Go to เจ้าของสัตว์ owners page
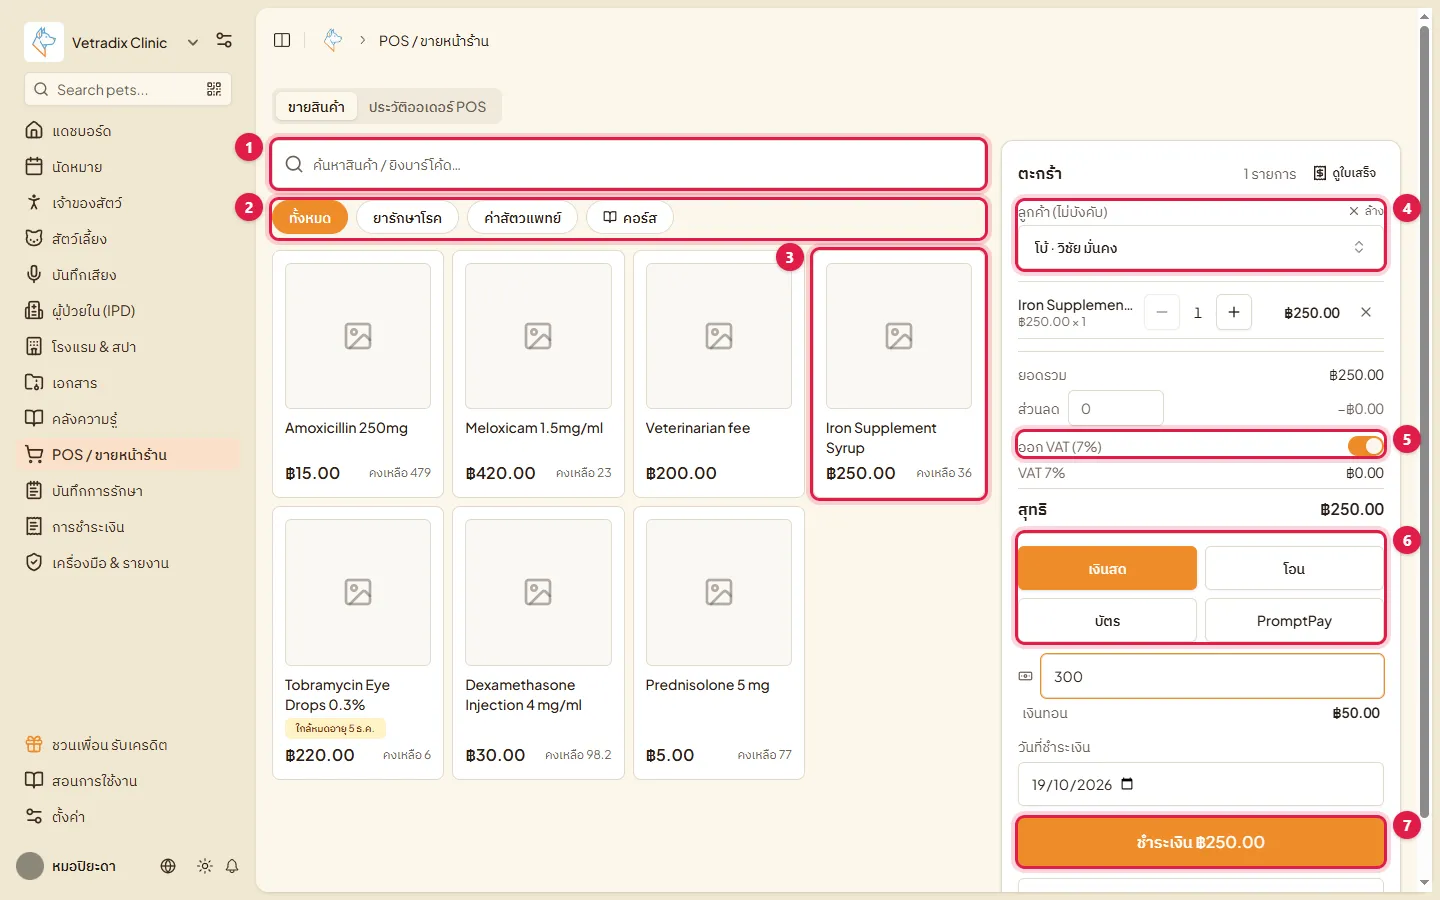1440x900 pixels. tap(130, 203)
